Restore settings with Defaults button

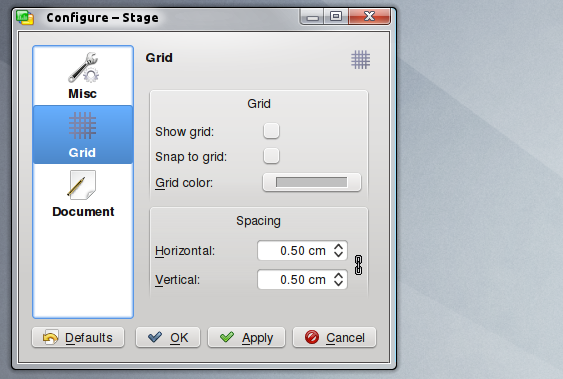click(x=78, y=338)
